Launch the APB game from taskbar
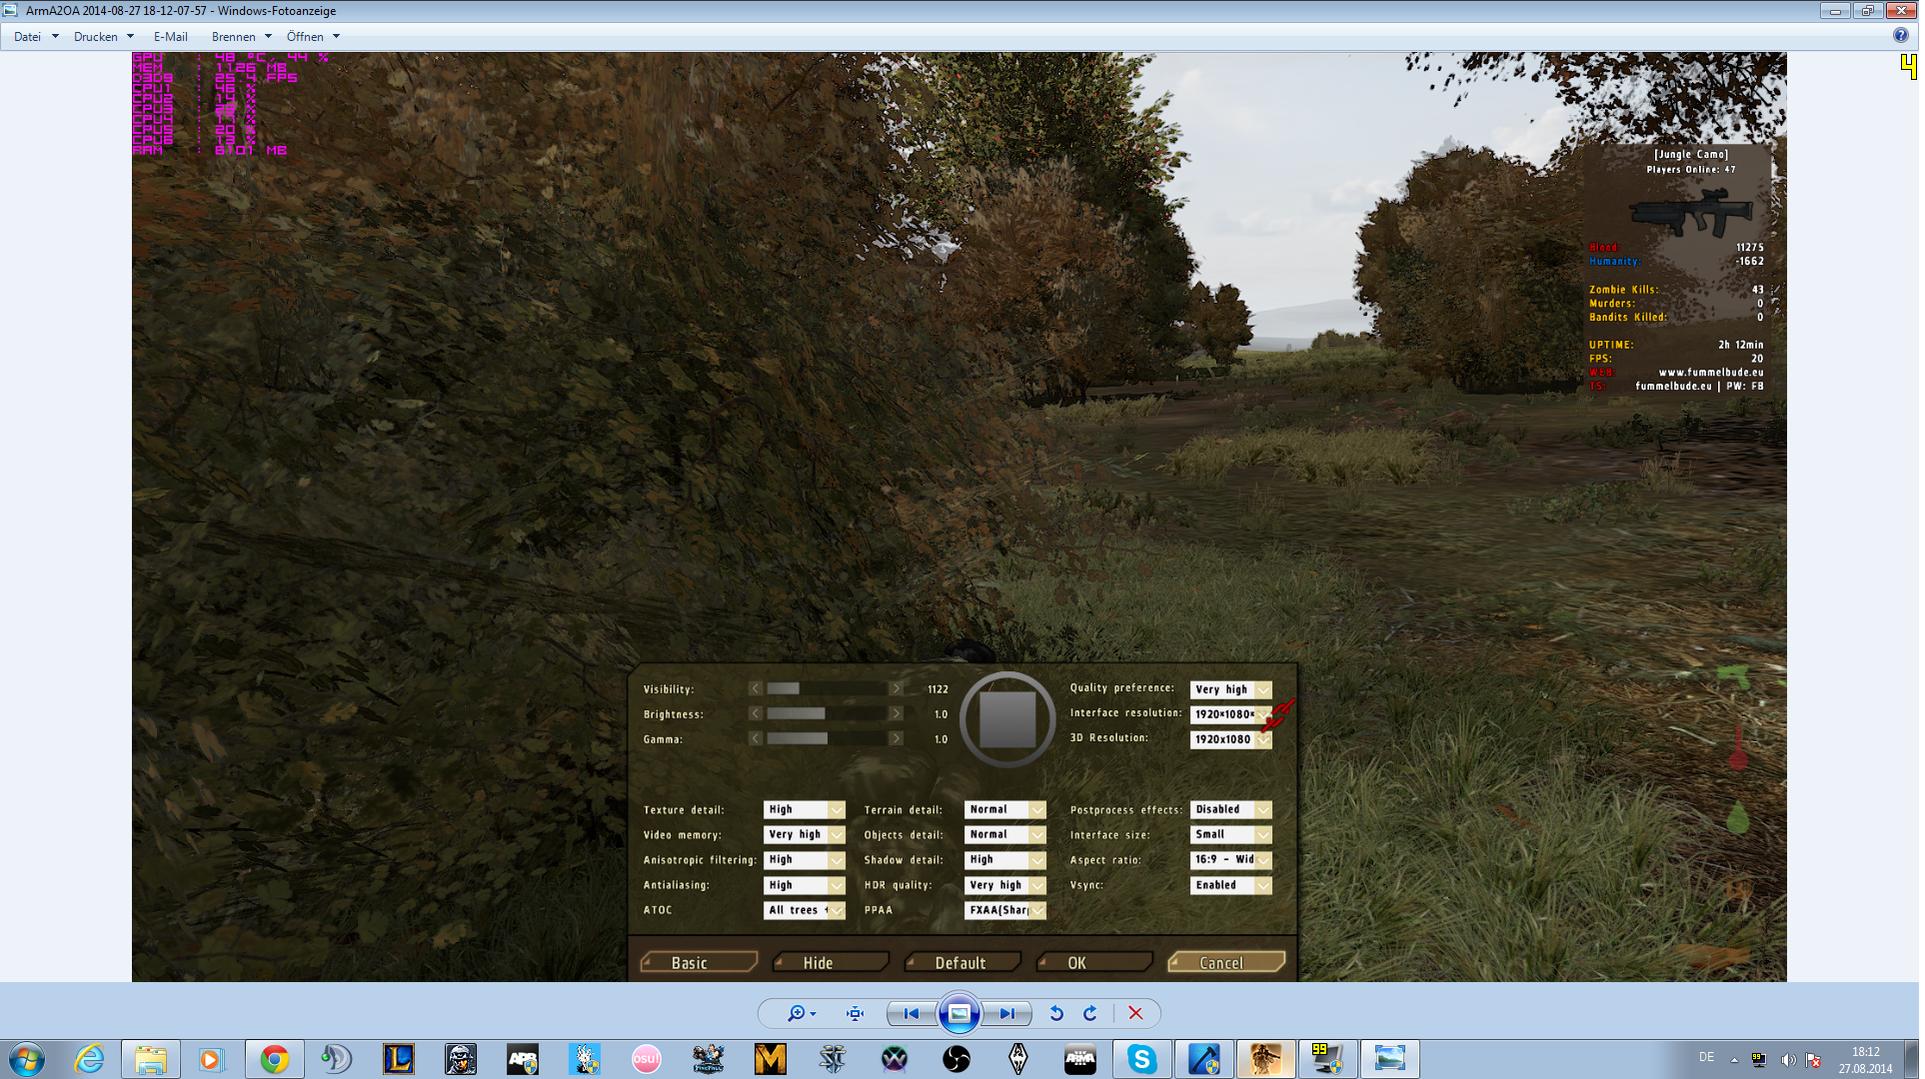 point(522,1059)
